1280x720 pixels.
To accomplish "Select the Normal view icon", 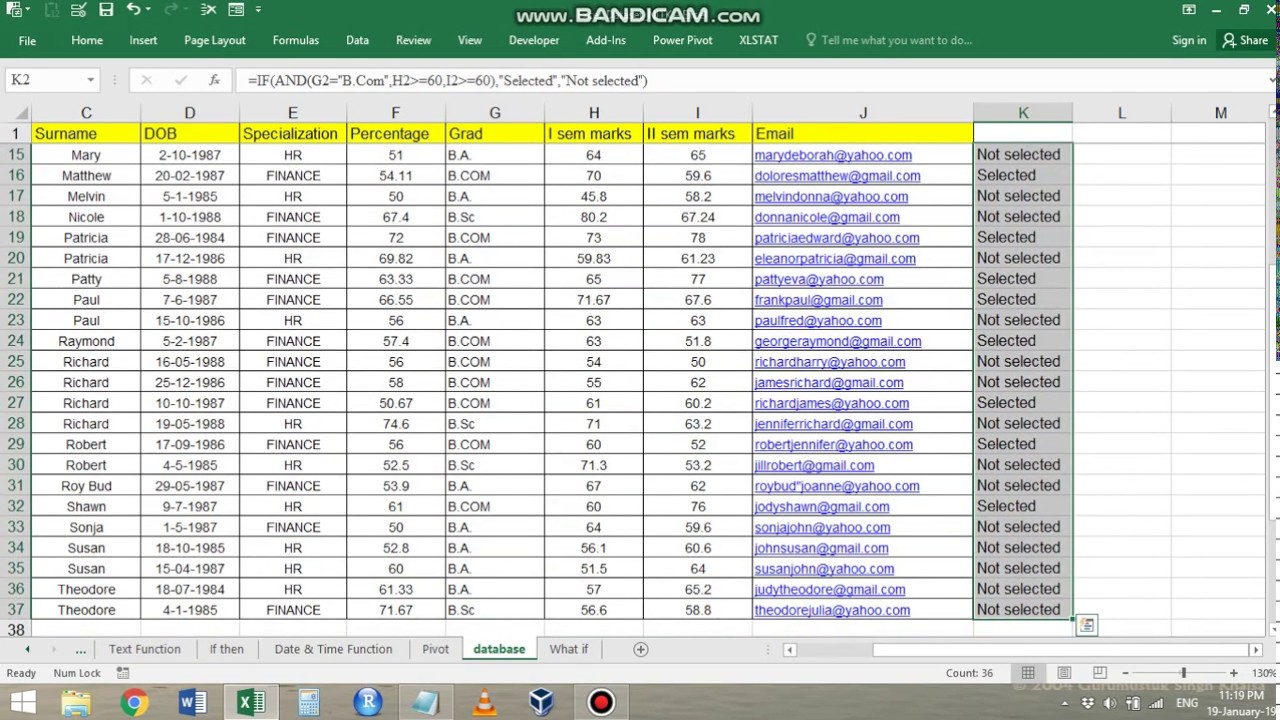I will point(1028,673).
